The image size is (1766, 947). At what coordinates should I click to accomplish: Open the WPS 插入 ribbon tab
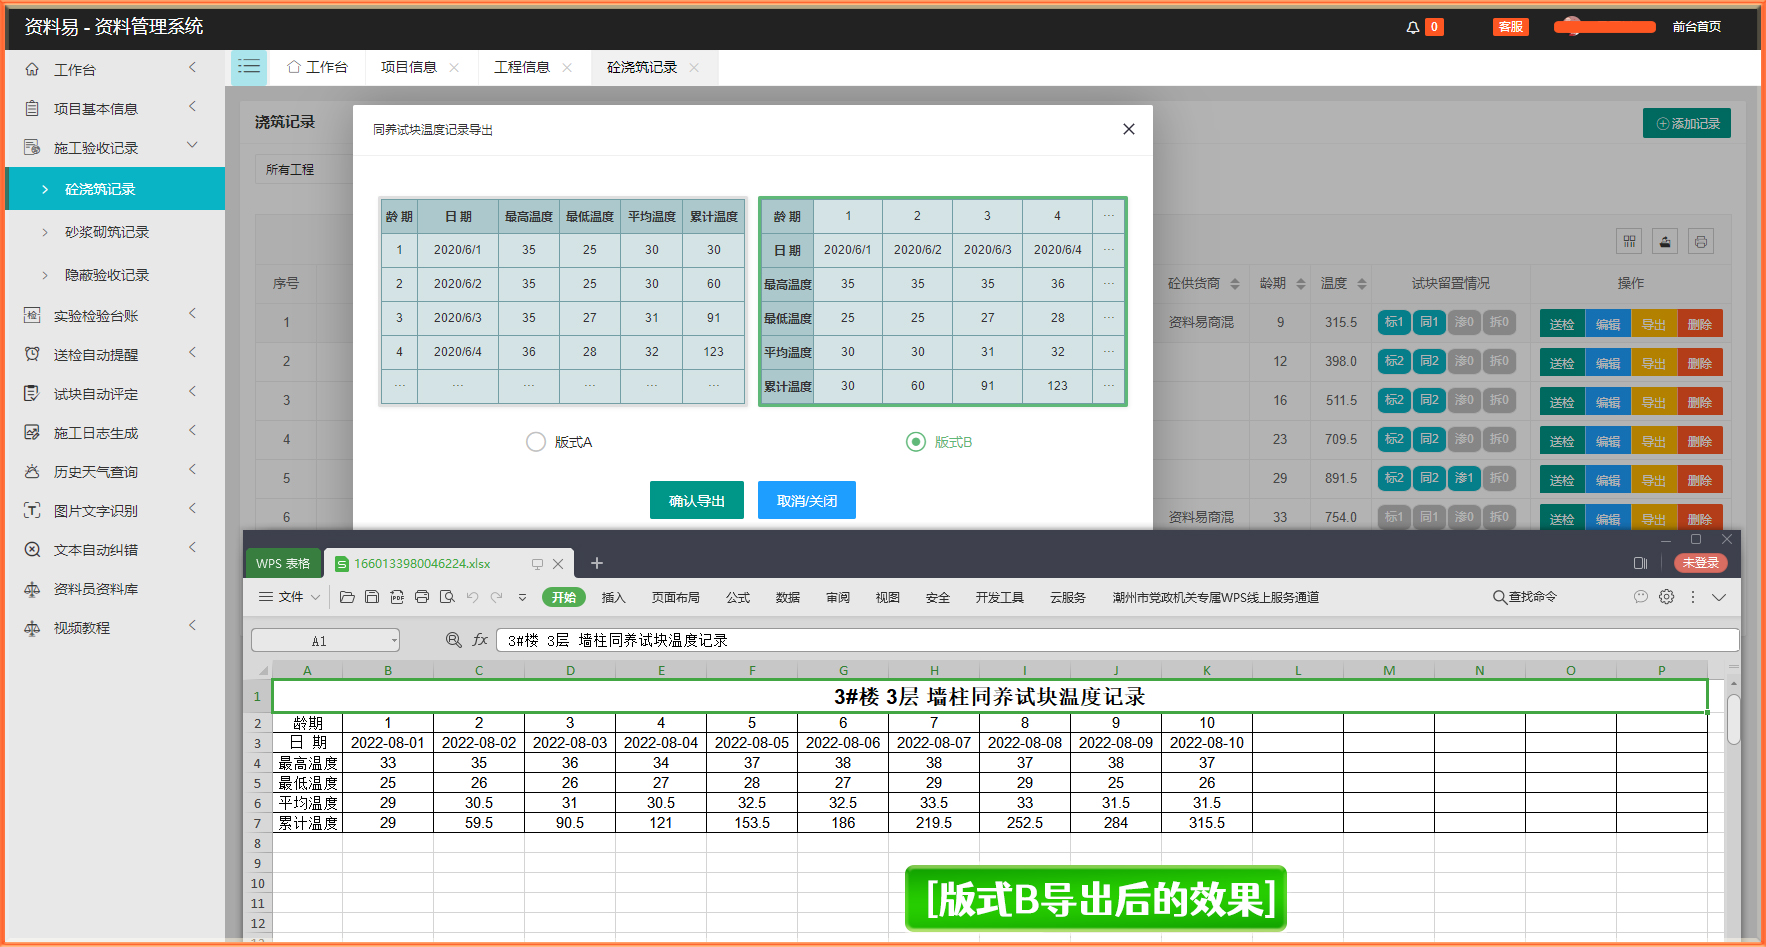[x=613, y=597]
